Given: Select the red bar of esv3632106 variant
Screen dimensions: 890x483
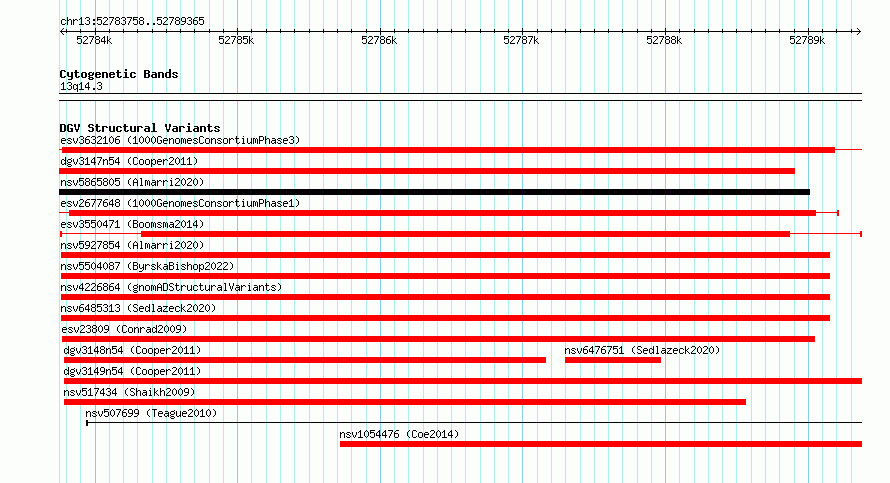Looking at the screenshot, I should [448, 150].
